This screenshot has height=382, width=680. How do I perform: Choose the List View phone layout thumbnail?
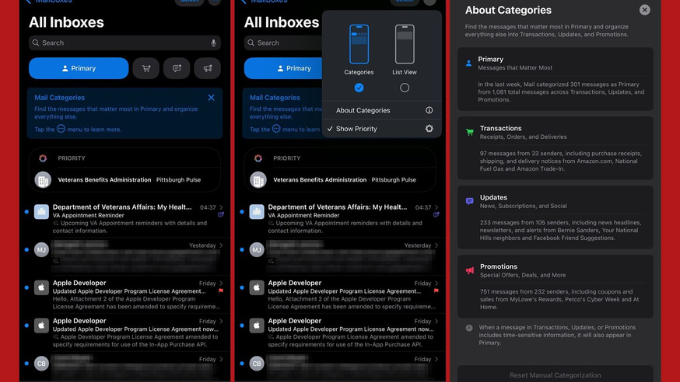405,44
